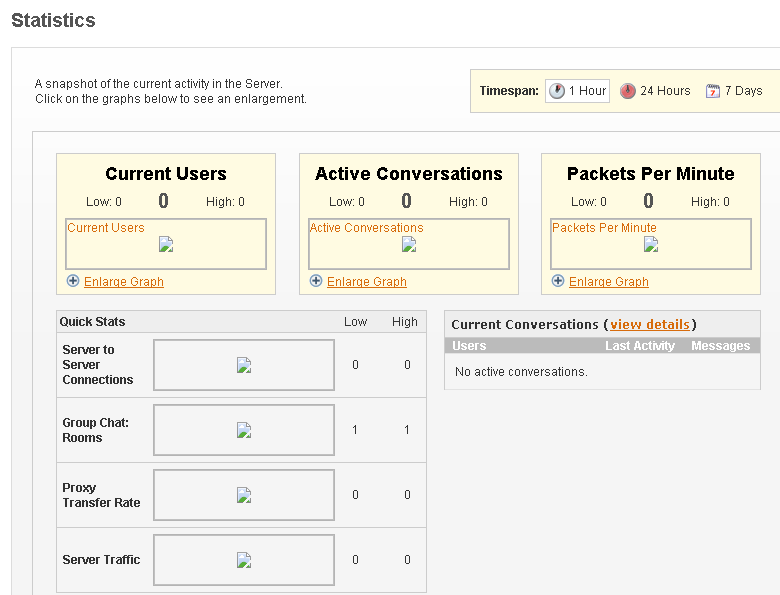
Task: Click Group Chat Rooms sparkline graph
Action: 244,430
